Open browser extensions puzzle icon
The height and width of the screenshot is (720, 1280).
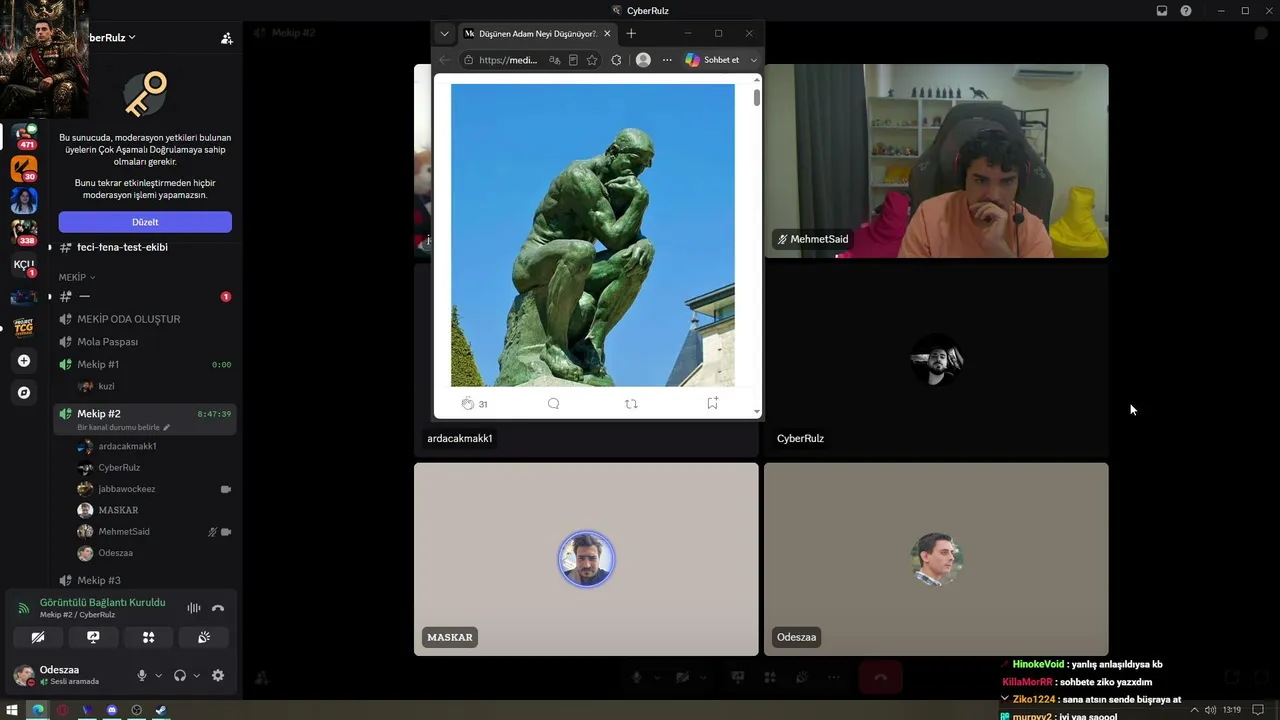pos(616,60)
